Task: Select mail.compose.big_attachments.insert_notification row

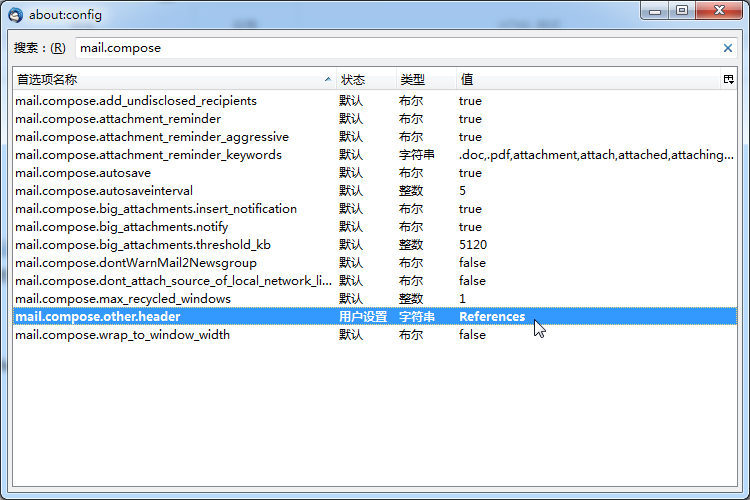Action: point(375,209)
